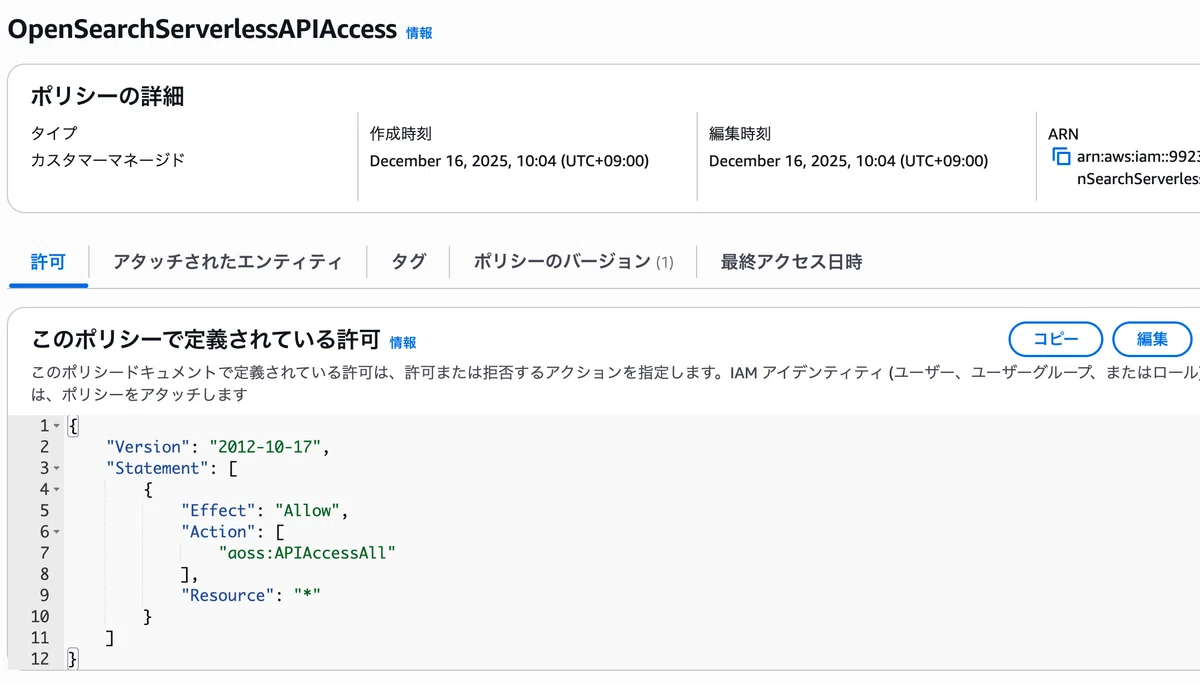Viewport: 1200px width, 683px height.
Task: Click the "Resource" key in the JSON
Action: [x=227, y=595]
